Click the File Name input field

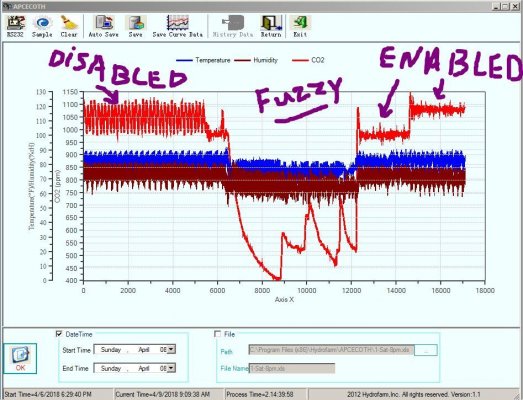(x=292, y=368)
